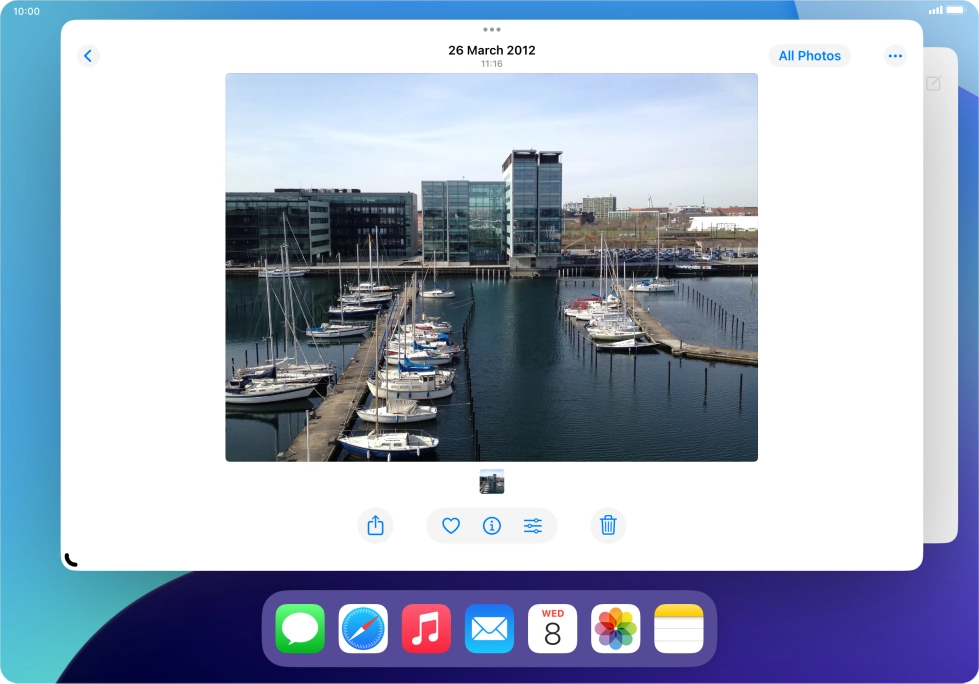The image size is (979, 684).
Task: Tap the active call indicator
Action: (x=69, y=559)
